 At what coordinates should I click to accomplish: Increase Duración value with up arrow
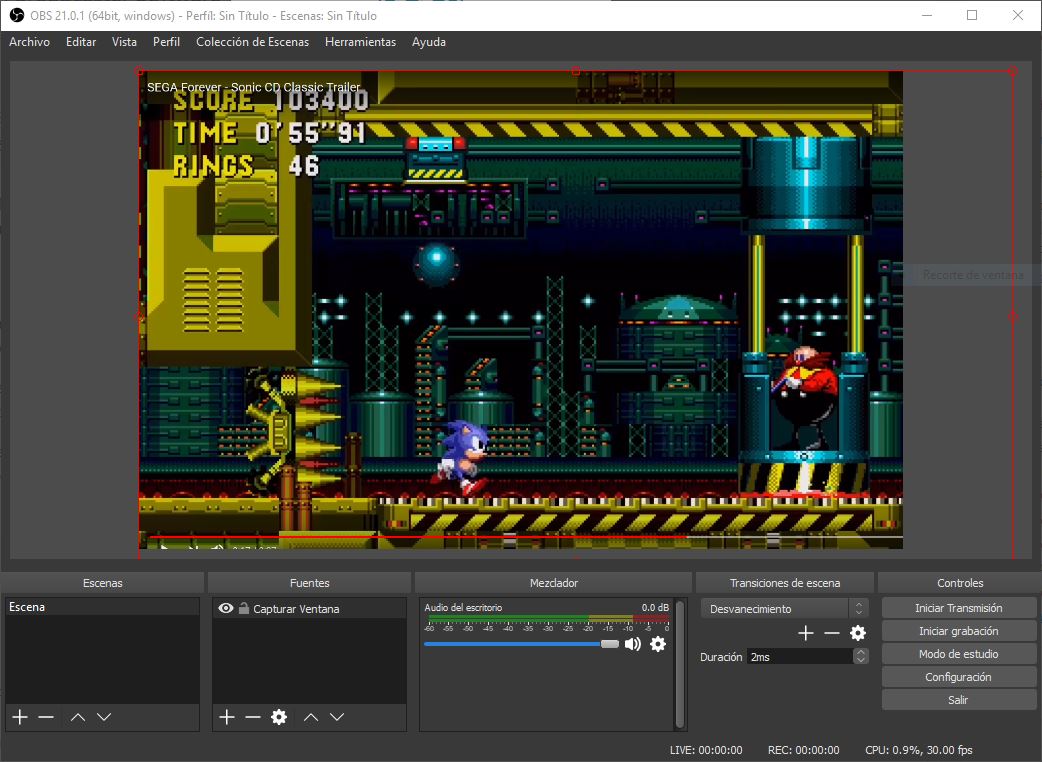pos(861,652)
